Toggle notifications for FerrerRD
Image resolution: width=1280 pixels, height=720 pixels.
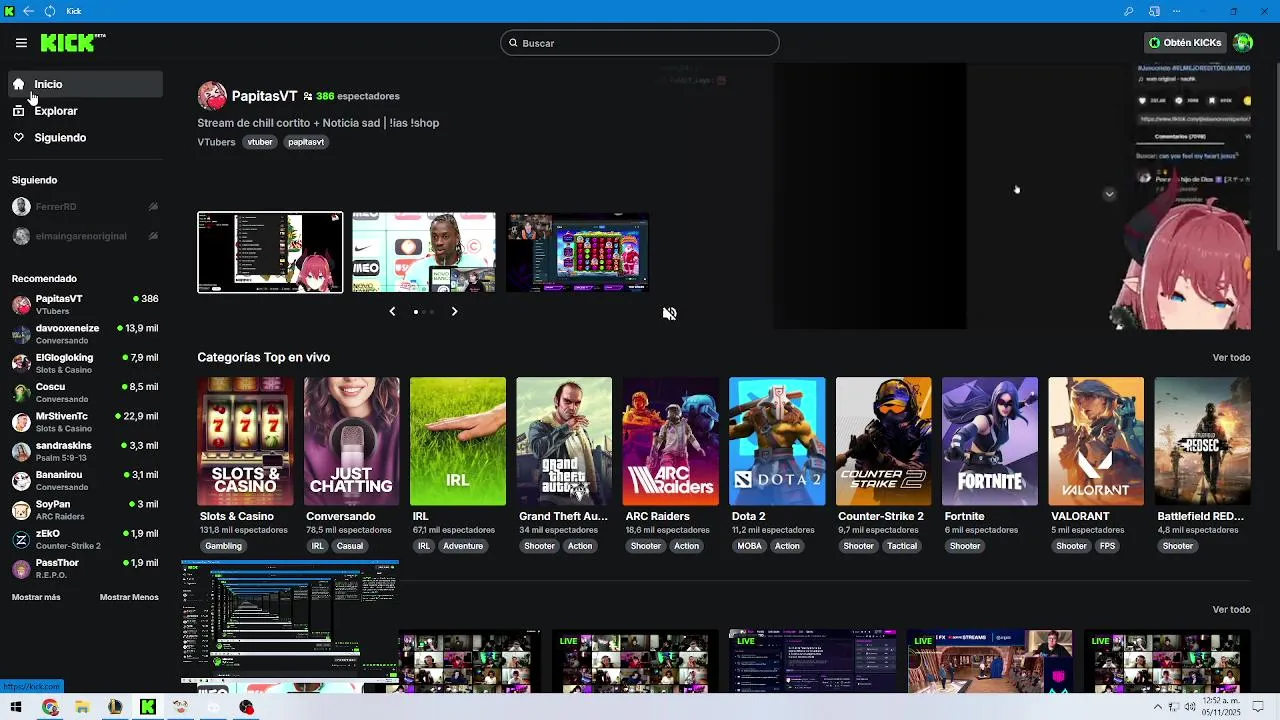pyautogui.click(x=153, y=207)
